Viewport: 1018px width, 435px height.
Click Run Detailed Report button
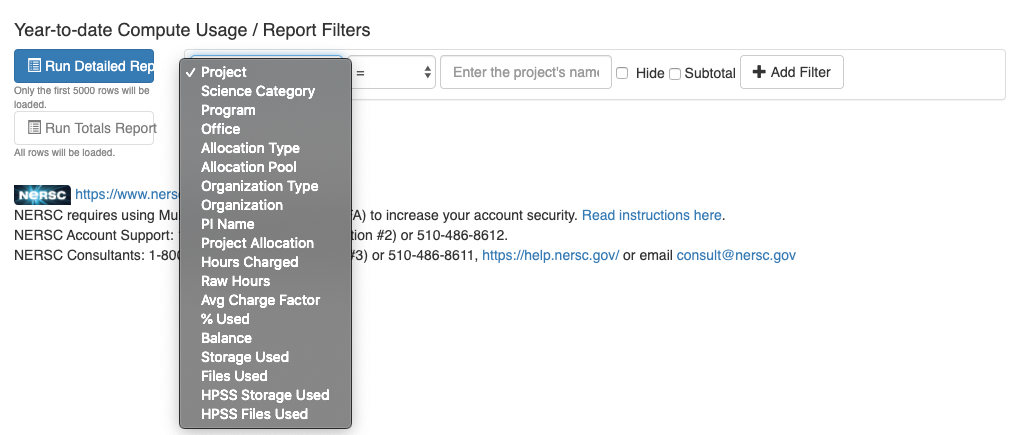click(x=84, y=66)
